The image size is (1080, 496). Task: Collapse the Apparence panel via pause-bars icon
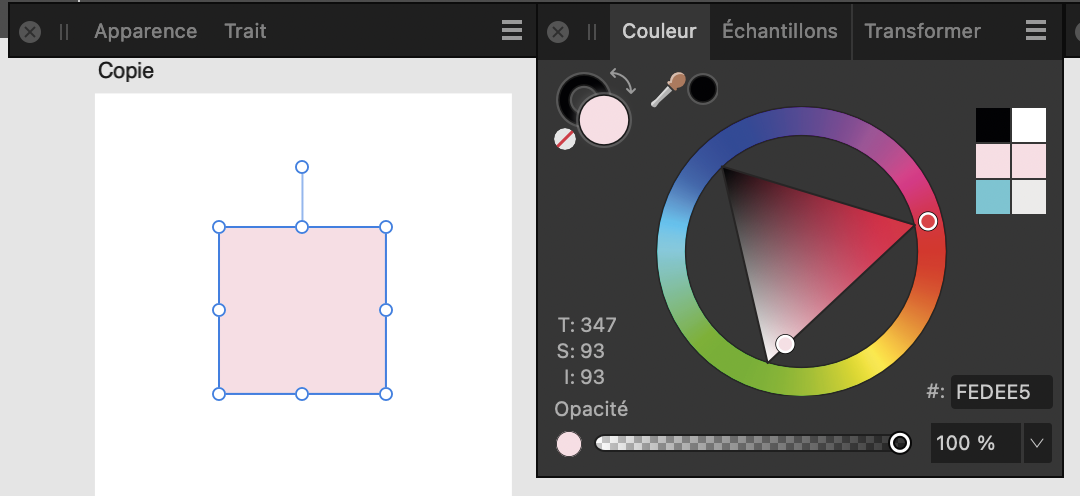coord(63,32)
